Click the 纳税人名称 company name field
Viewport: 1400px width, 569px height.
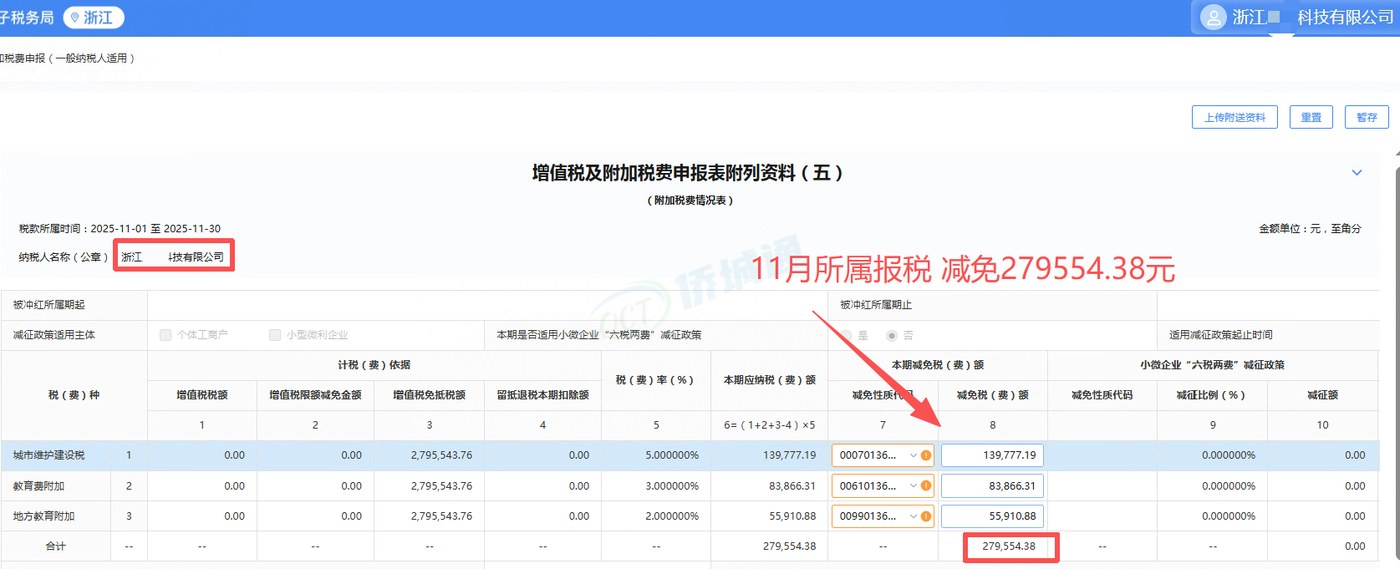click(173, 256)
